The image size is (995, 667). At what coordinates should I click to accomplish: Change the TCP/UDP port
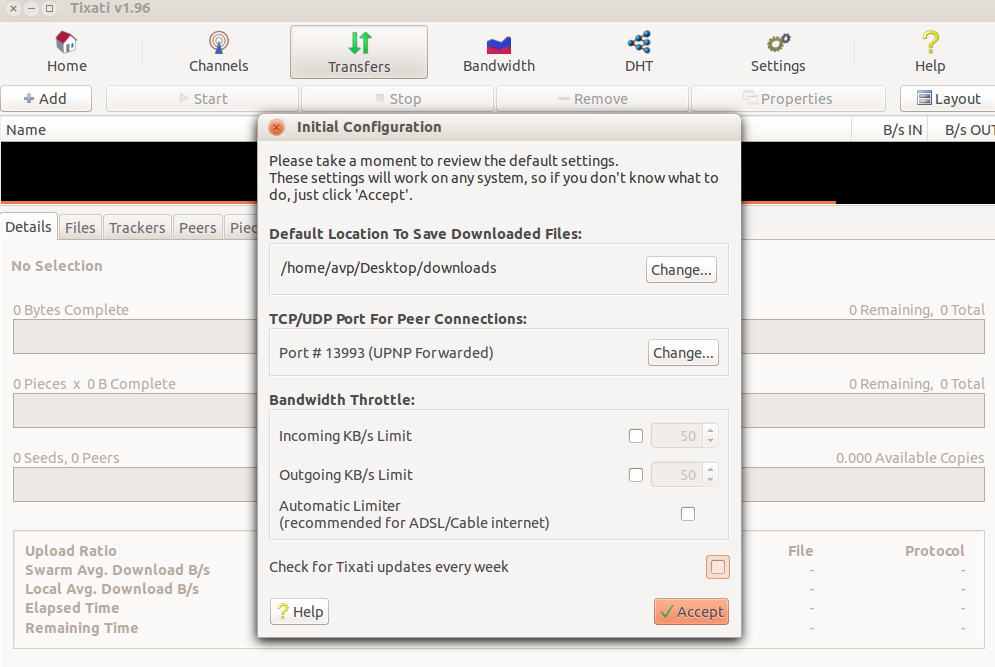(683, 353)
